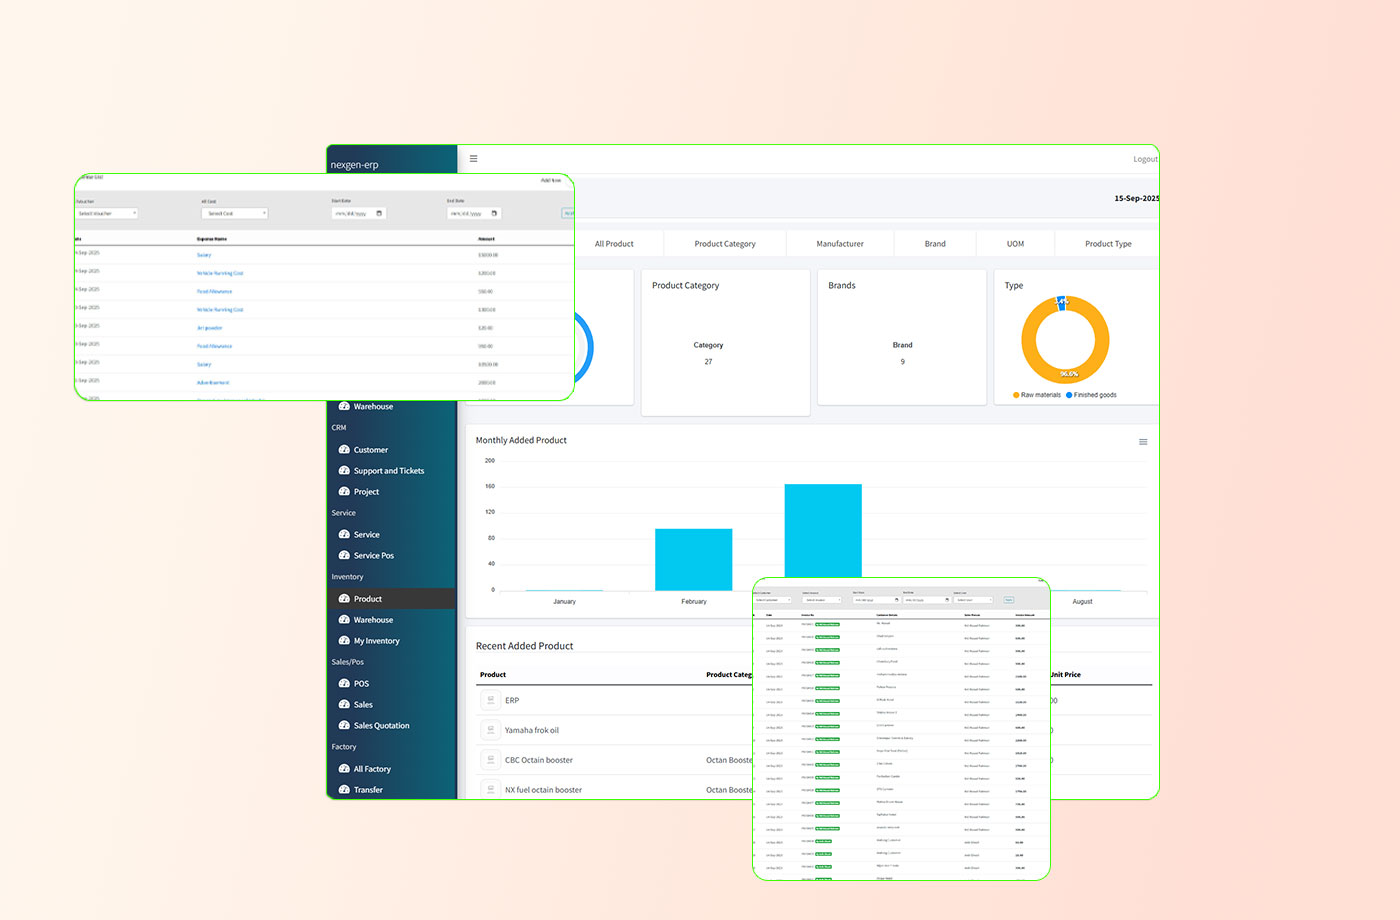Click the Logout link
Screen dimensions: 1400x920
1145,159
